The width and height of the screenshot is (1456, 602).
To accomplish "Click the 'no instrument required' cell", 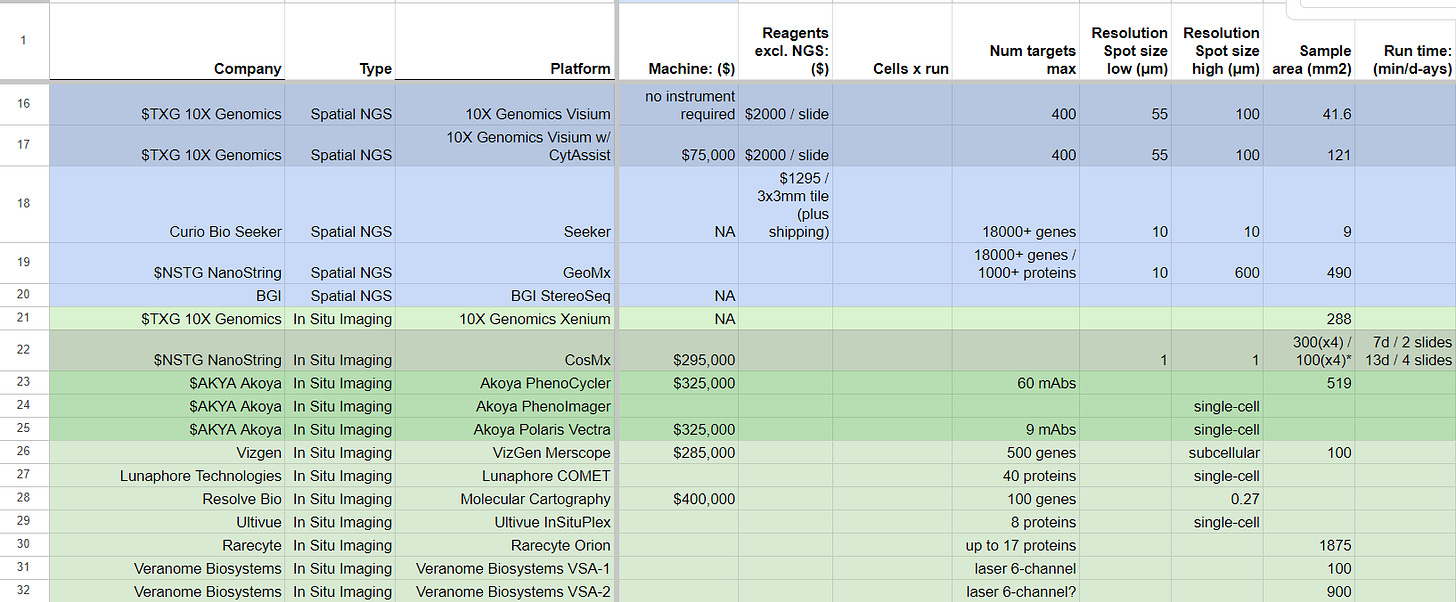I will click(x=680, y=104).
